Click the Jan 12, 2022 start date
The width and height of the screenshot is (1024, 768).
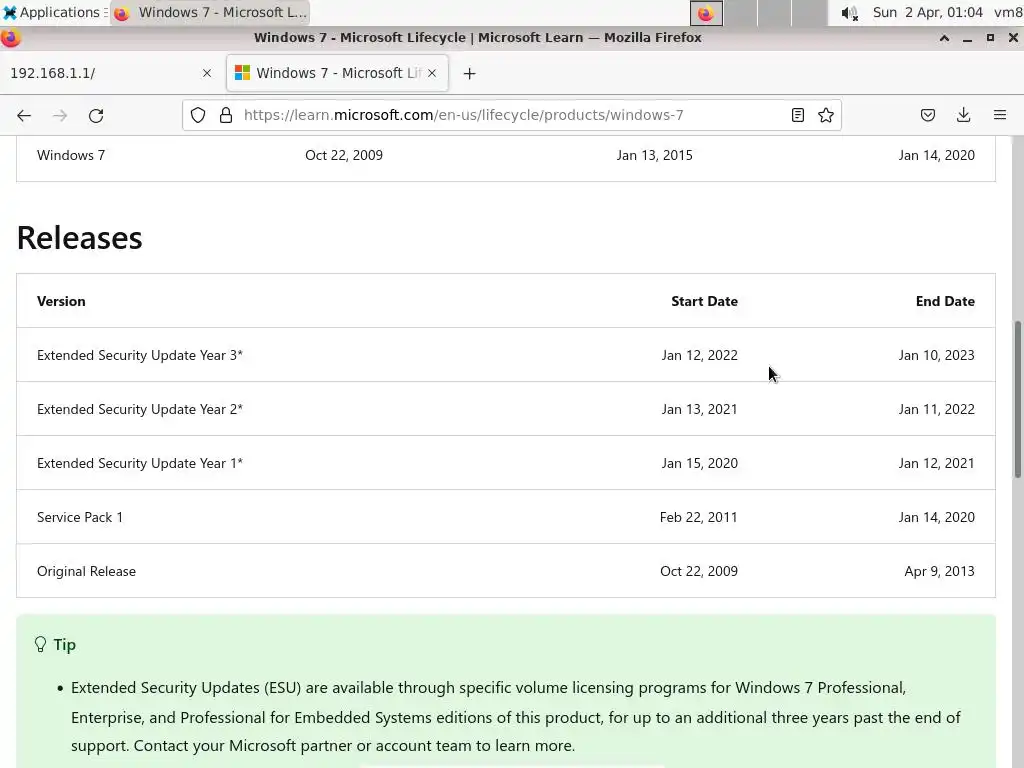pos(699,355)
